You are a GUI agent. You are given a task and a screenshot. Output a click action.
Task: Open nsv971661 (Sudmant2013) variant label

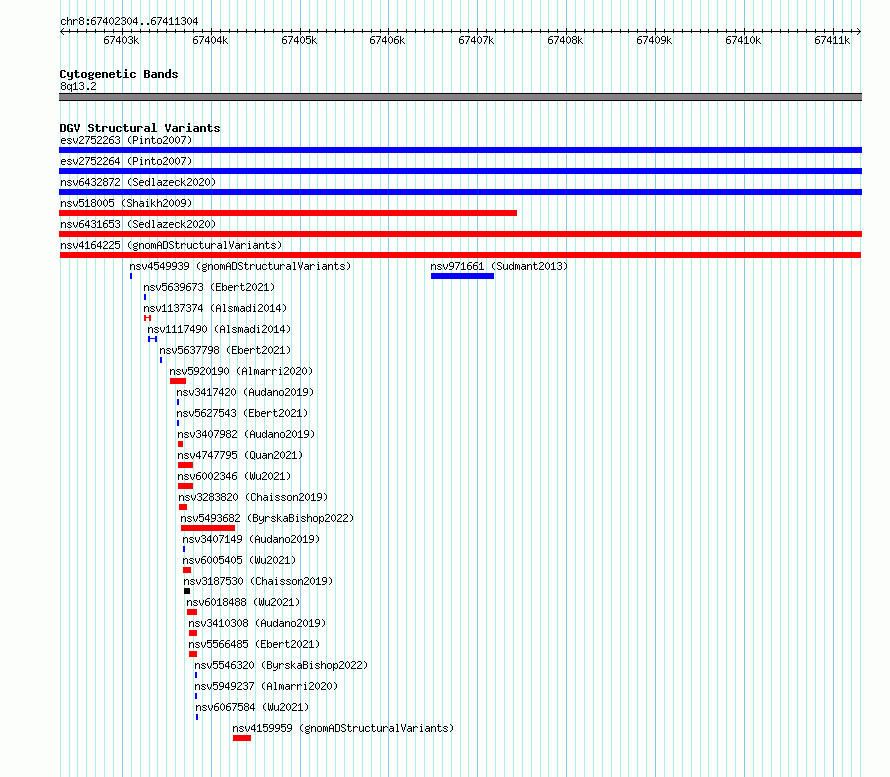499,266
